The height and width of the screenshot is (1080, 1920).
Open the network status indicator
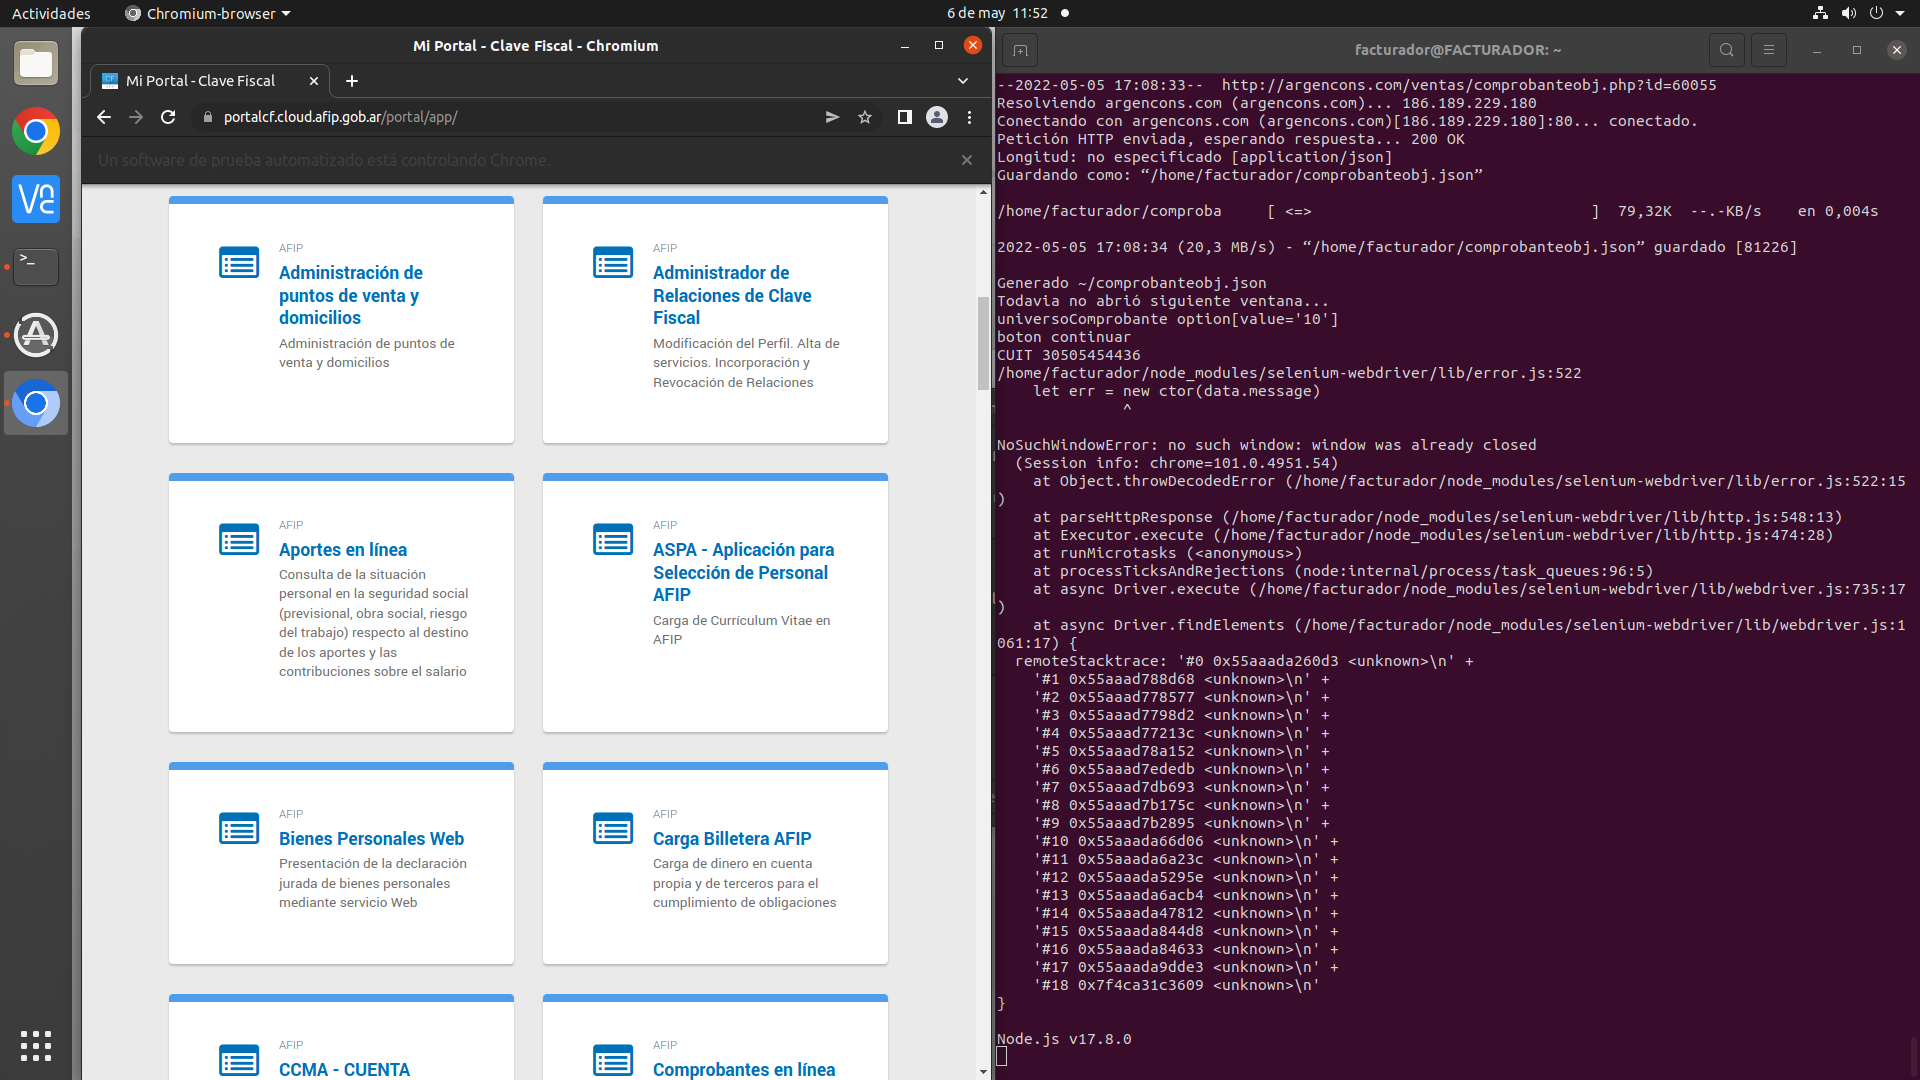[x=1821, y=13]
